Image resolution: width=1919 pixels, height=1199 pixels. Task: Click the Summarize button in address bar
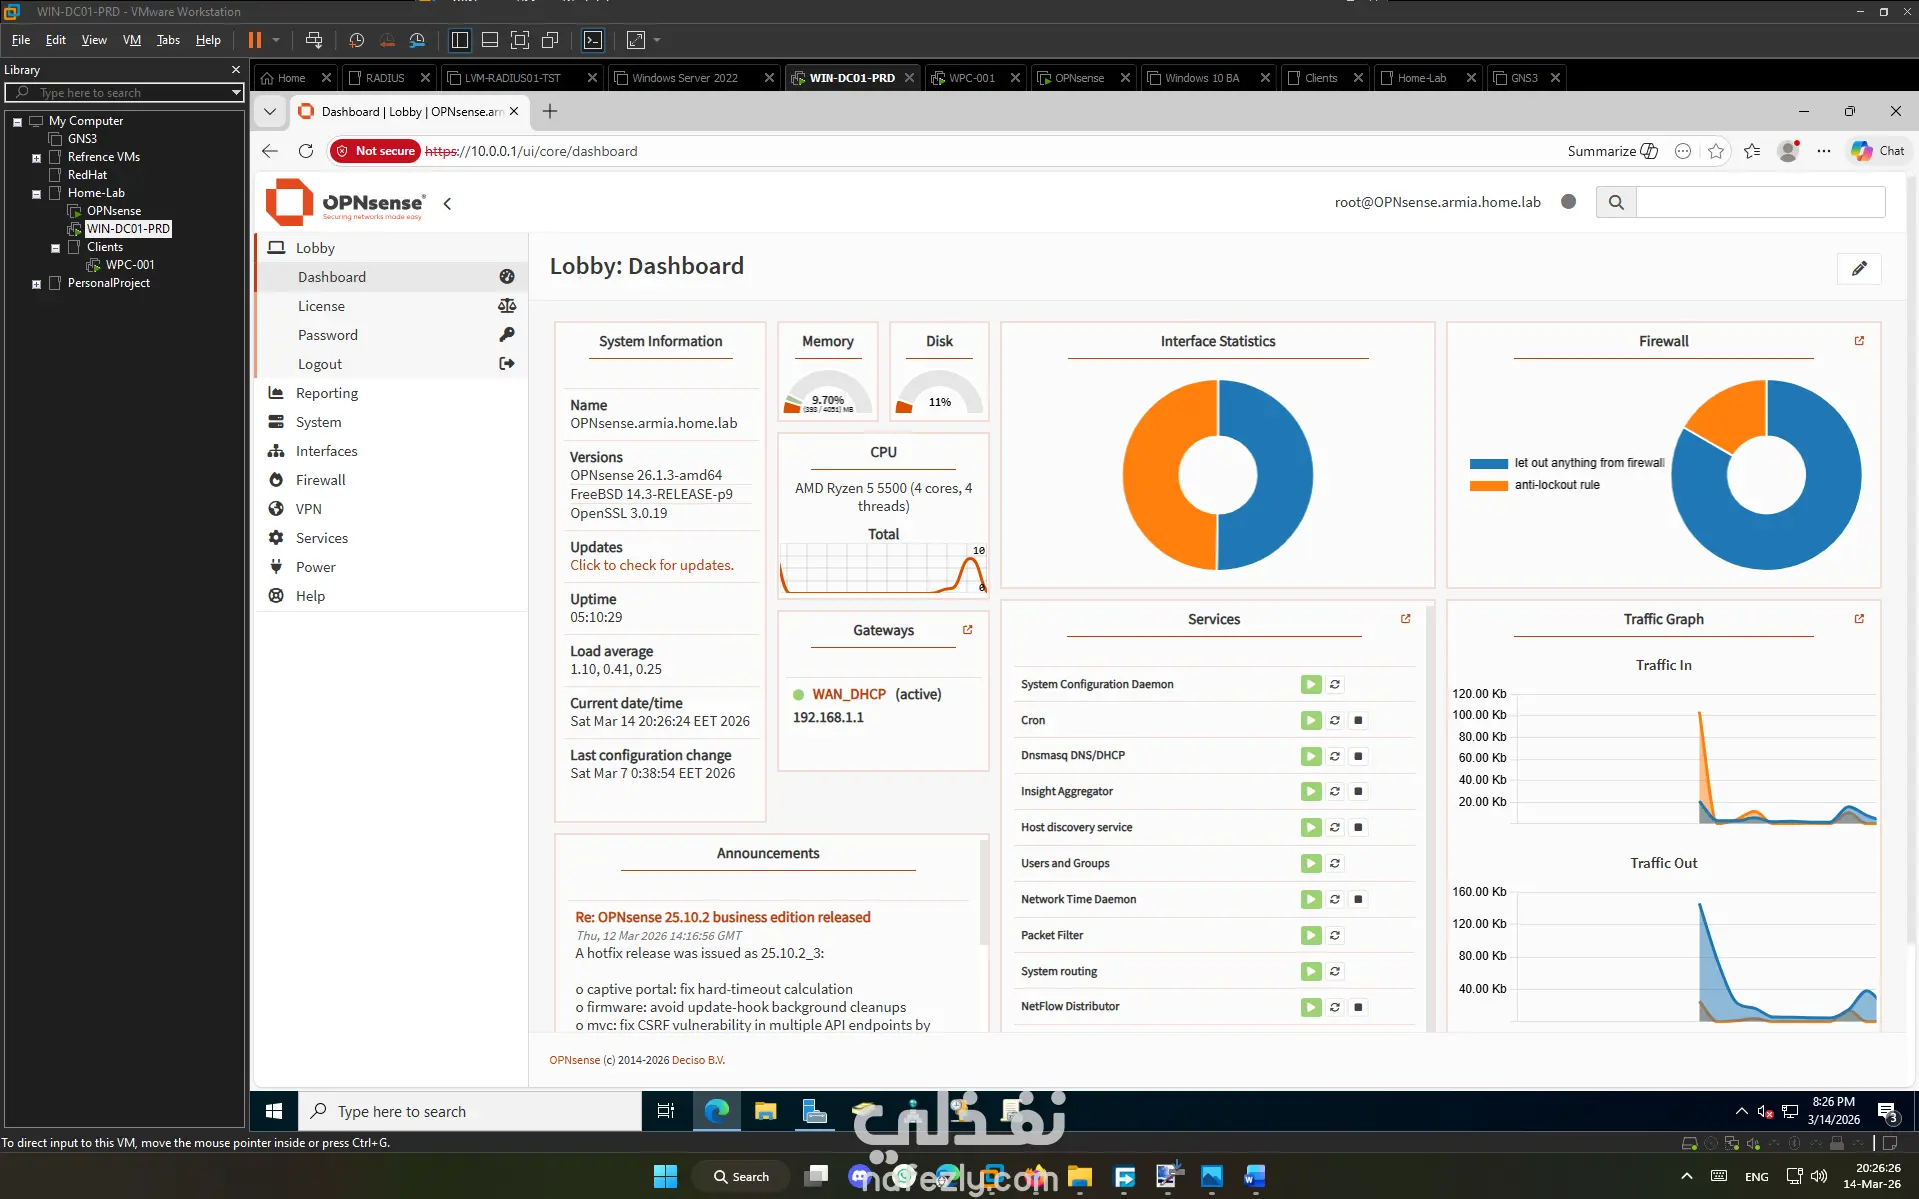[1612, 151]
